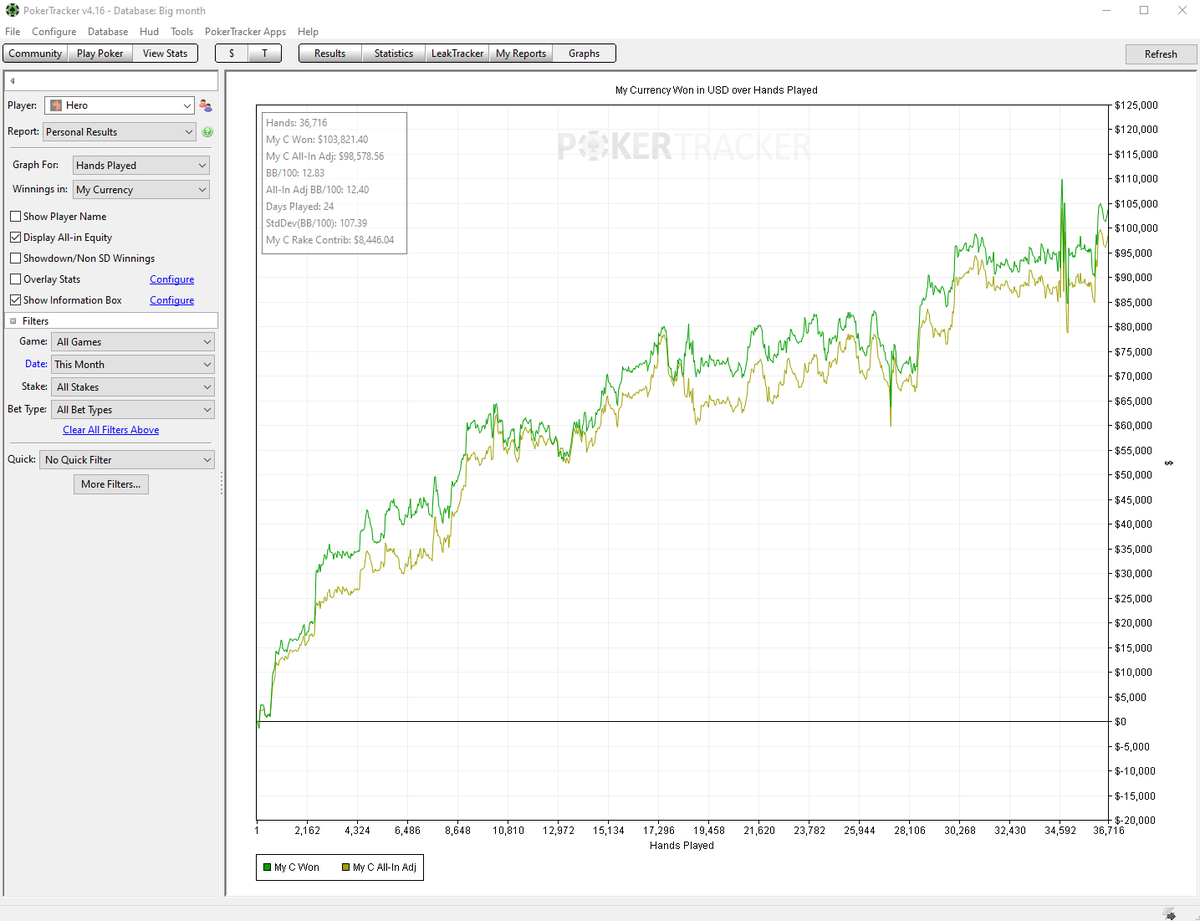The image size is (1200, 921).
Task: Open the PokerTracker Apps menu
Action: tap(245, 32)
